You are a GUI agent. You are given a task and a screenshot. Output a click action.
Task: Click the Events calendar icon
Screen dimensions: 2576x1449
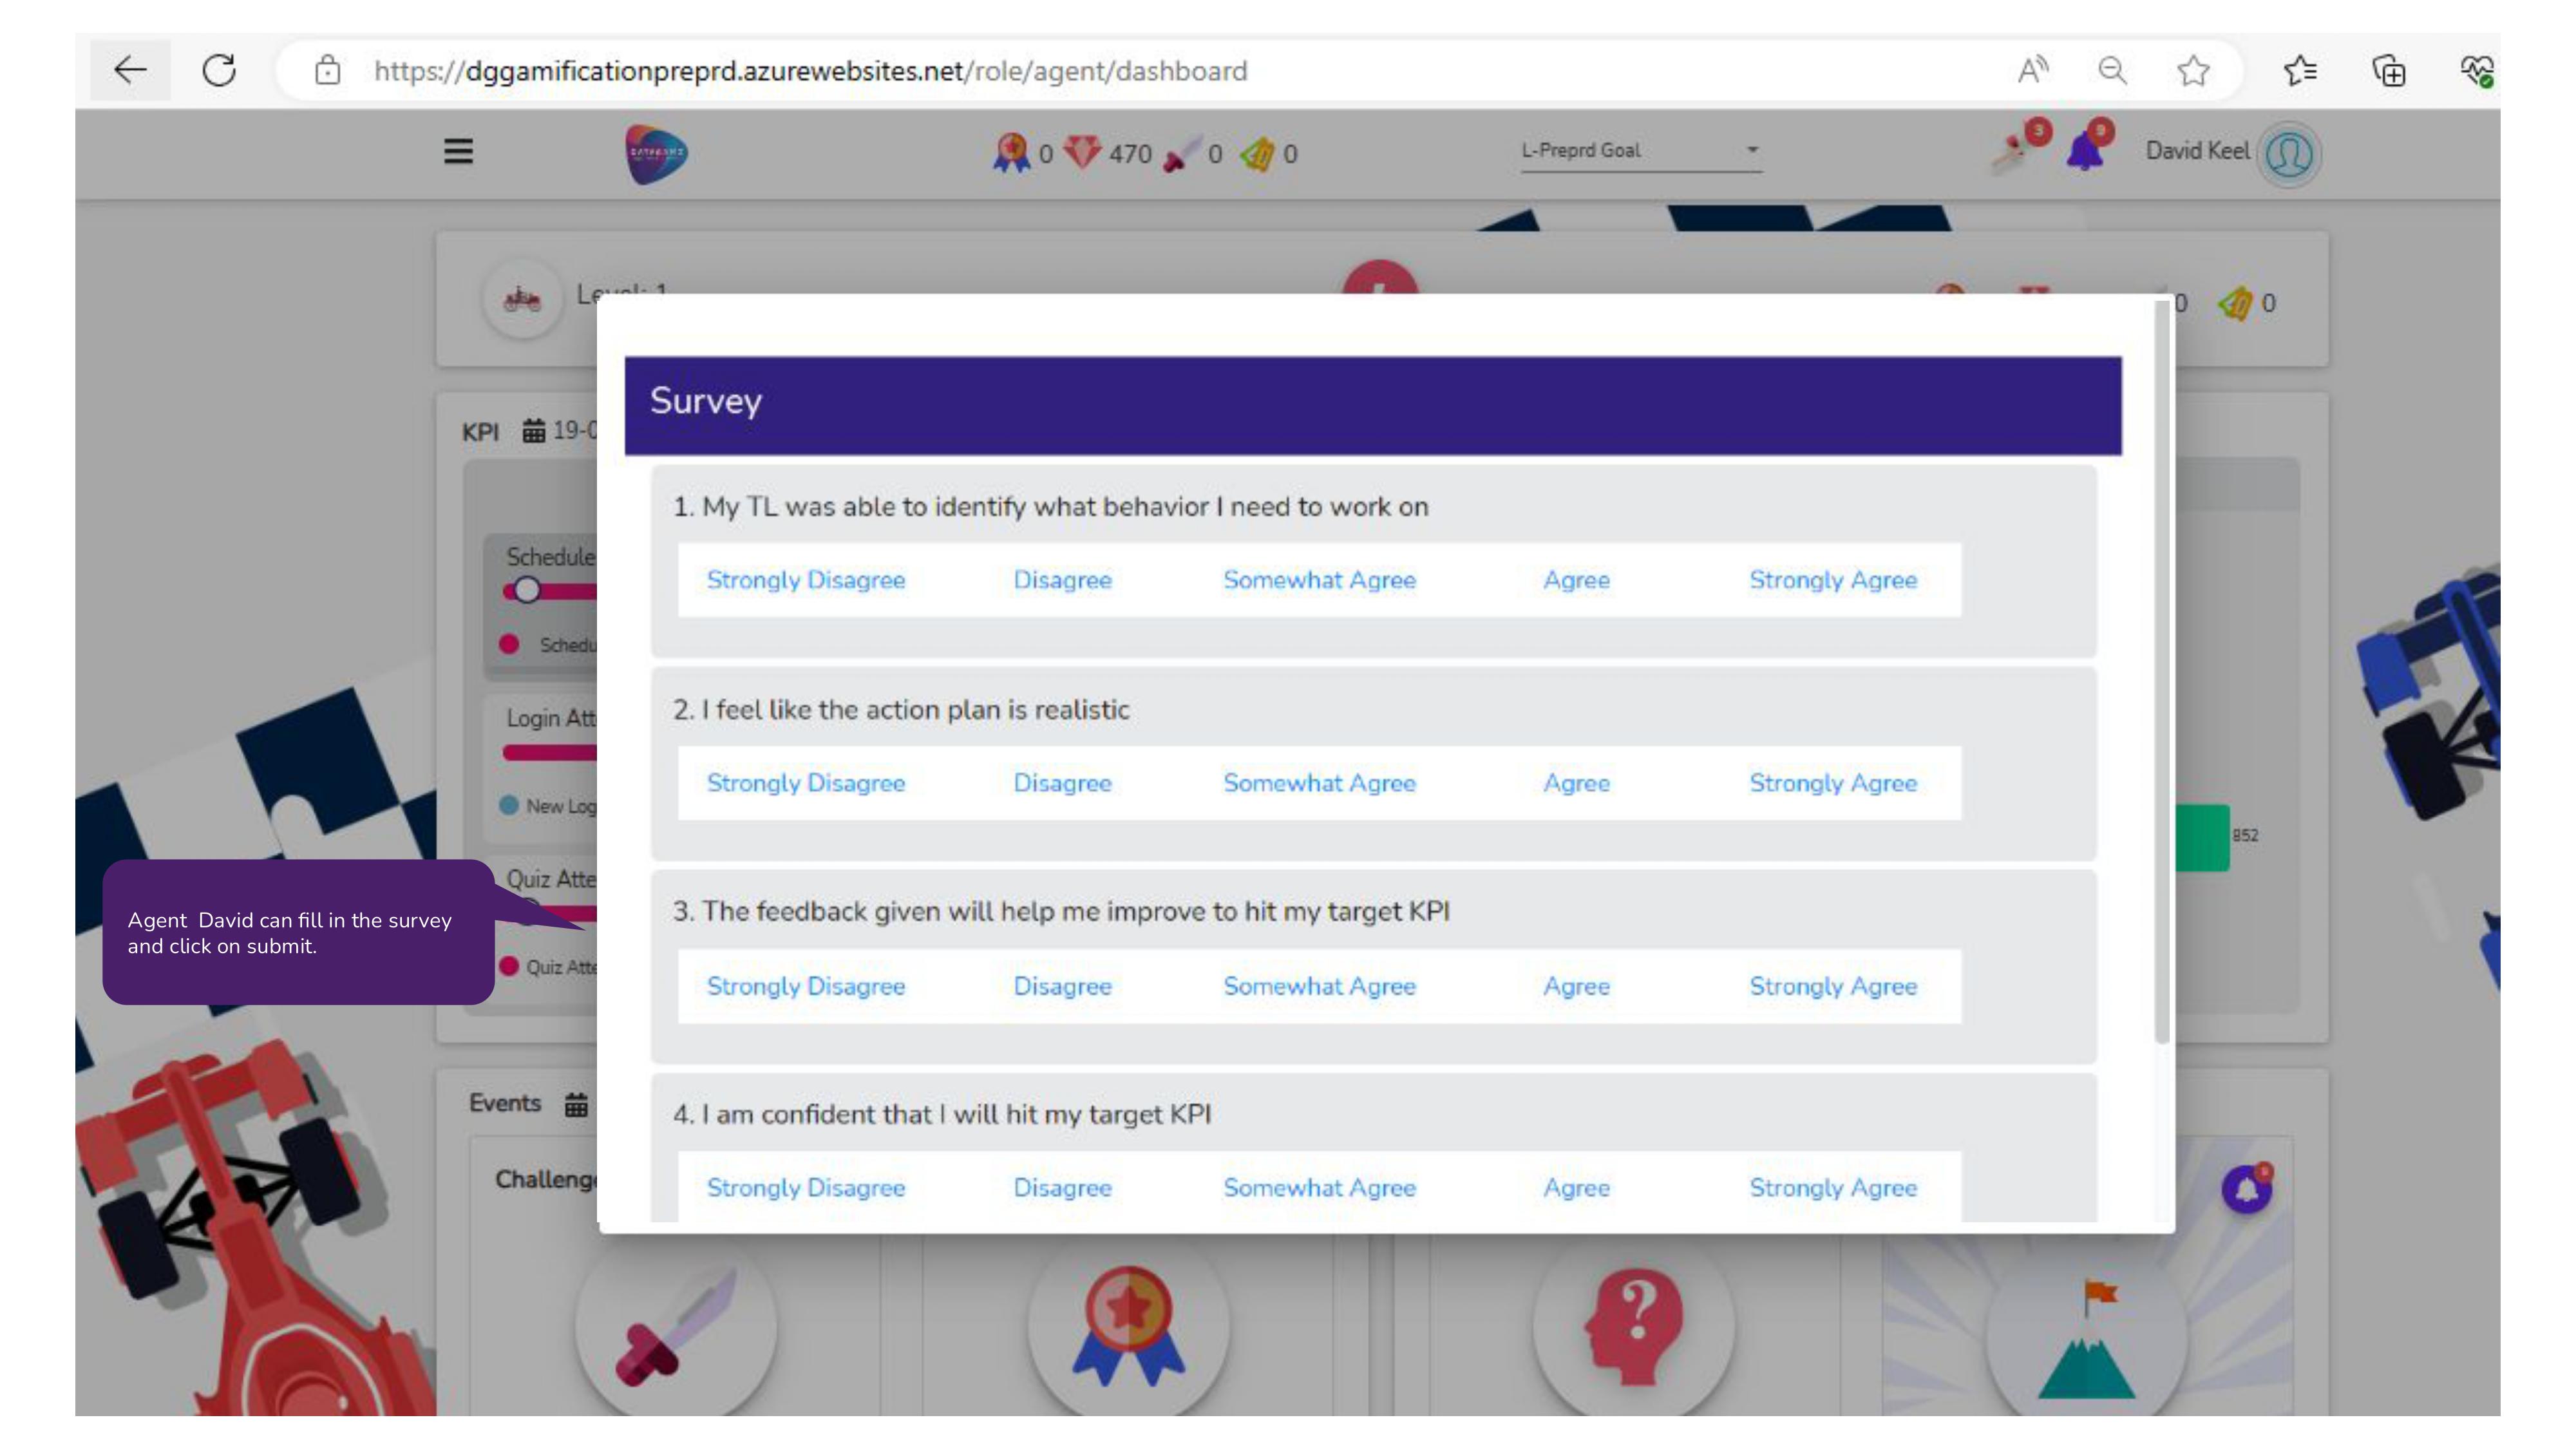point(576,1104)
